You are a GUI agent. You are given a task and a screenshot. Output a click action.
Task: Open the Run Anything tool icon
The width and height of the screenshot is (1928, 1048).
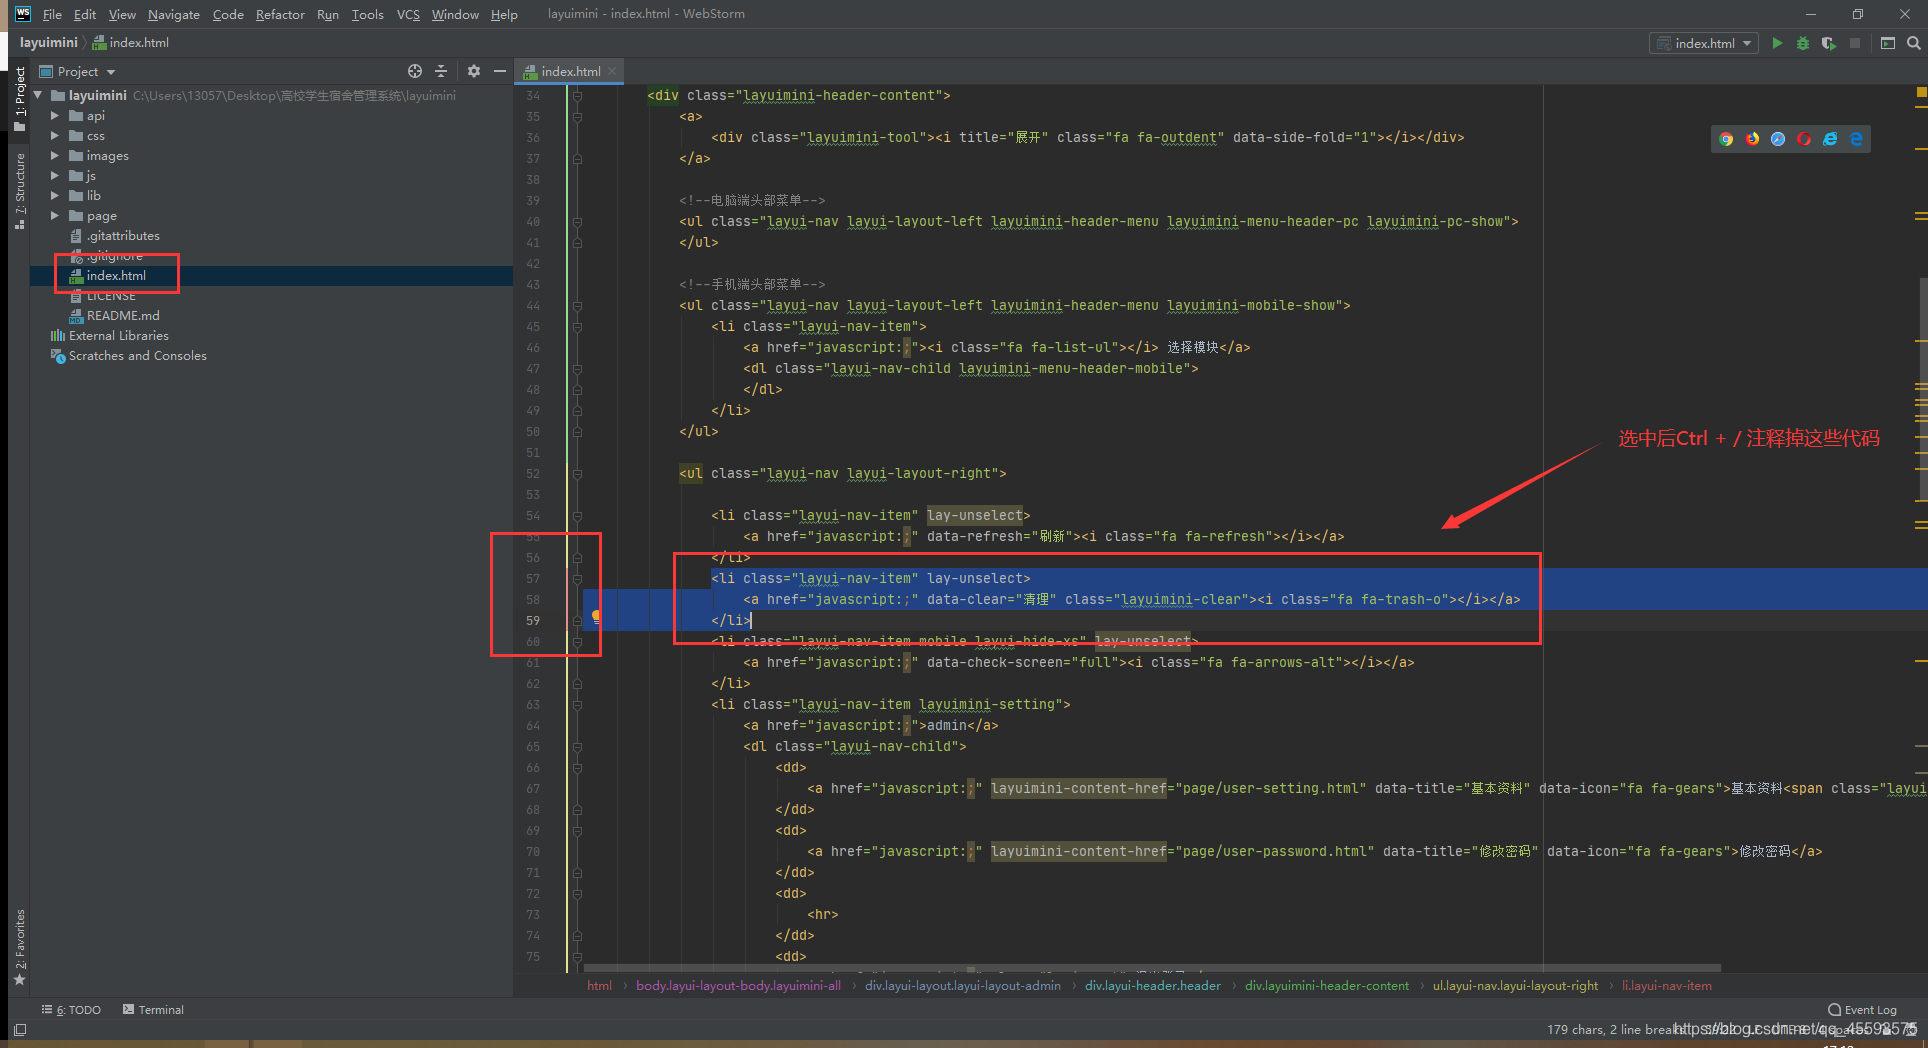coord(1888,43)
